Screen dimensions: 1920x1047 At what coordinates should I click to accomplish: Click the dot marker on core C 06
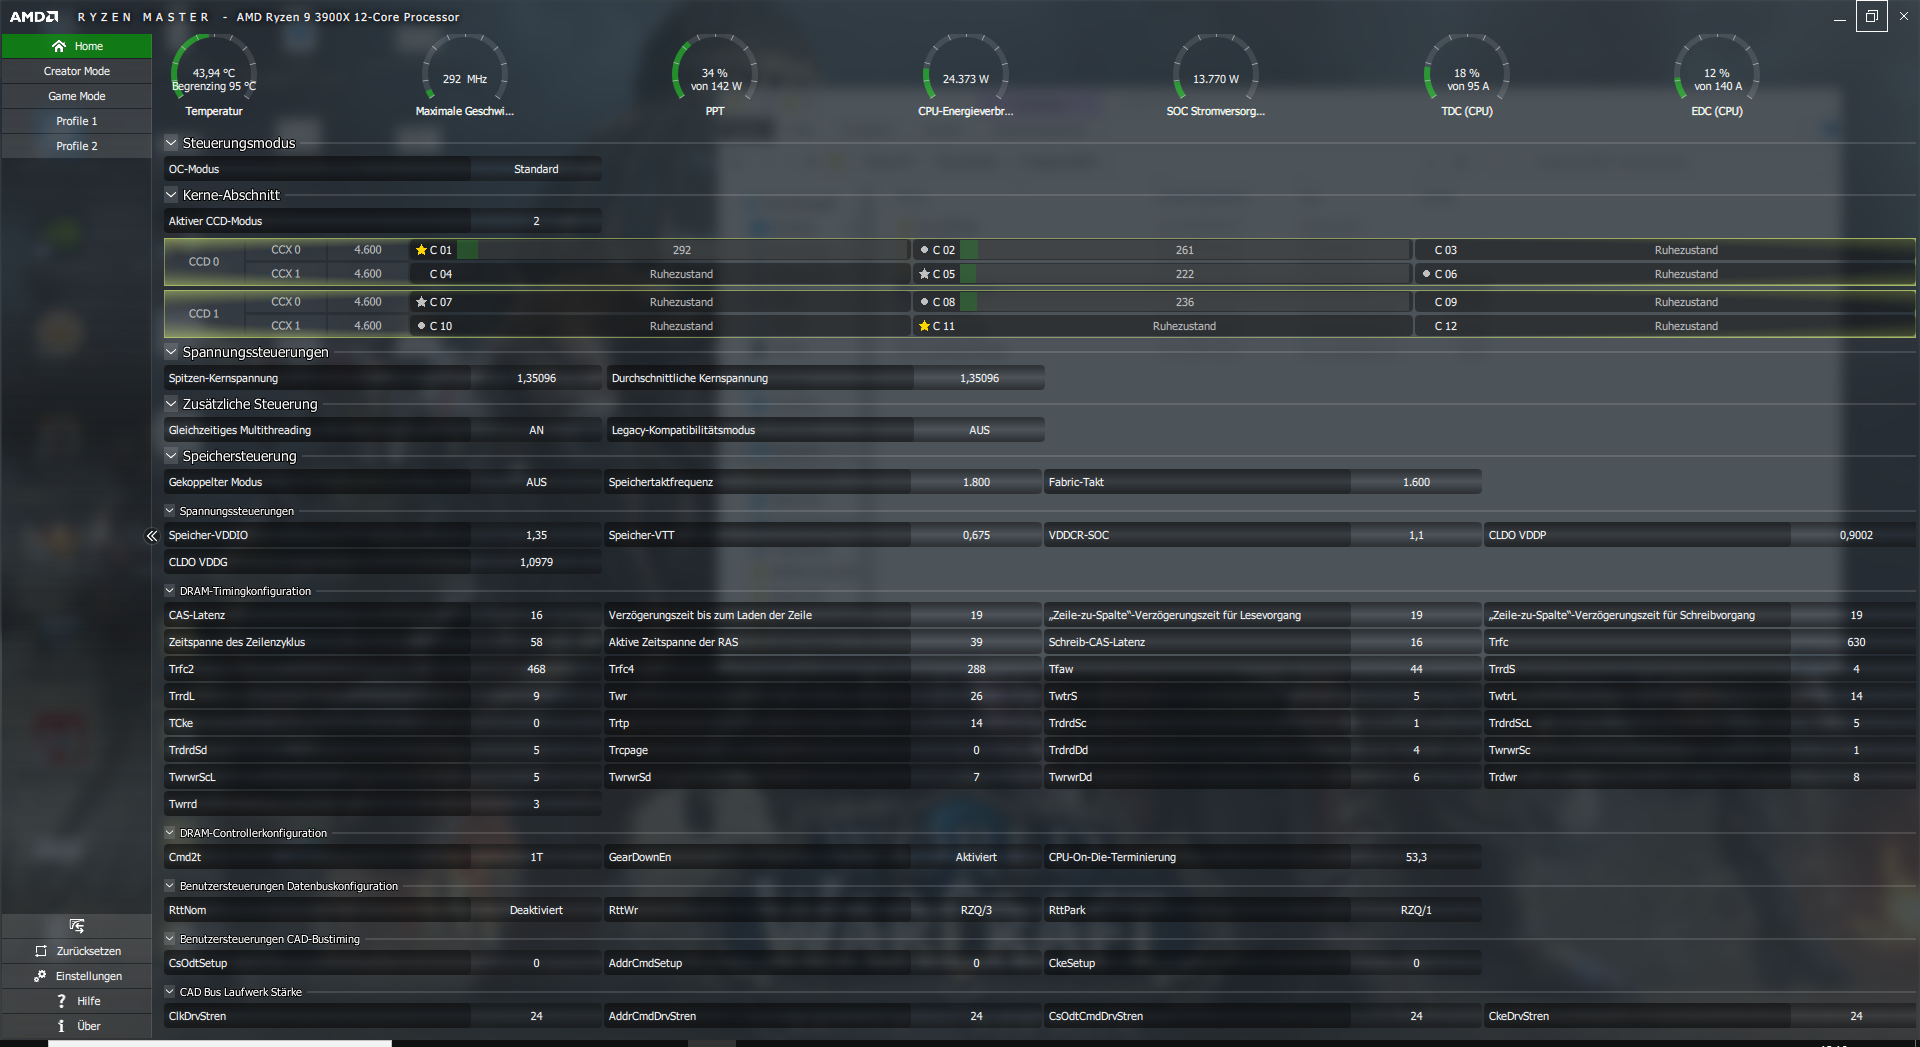pyautogui.click(x=1426, y=274)
